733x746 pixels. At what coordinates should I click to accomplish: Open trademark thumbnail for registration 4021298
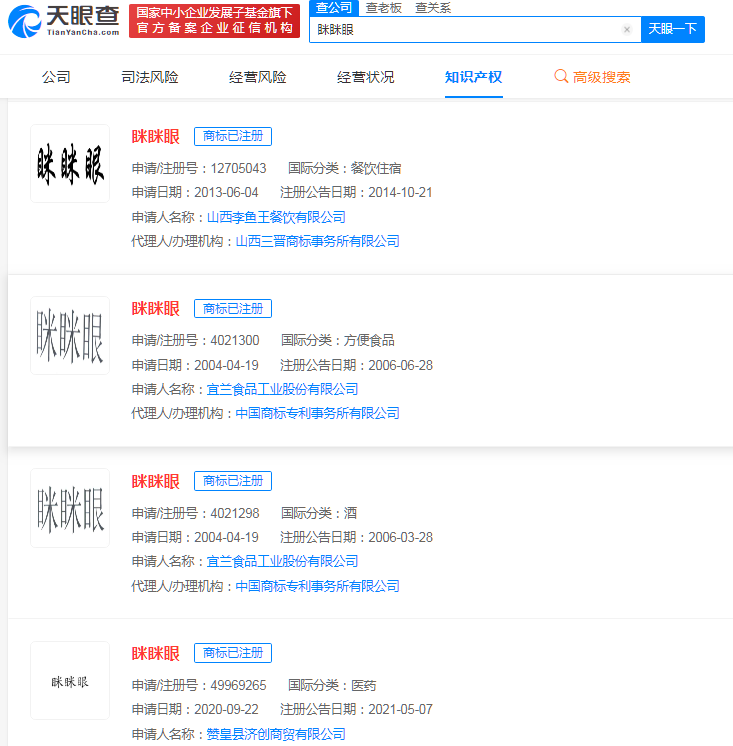point(70,508)
